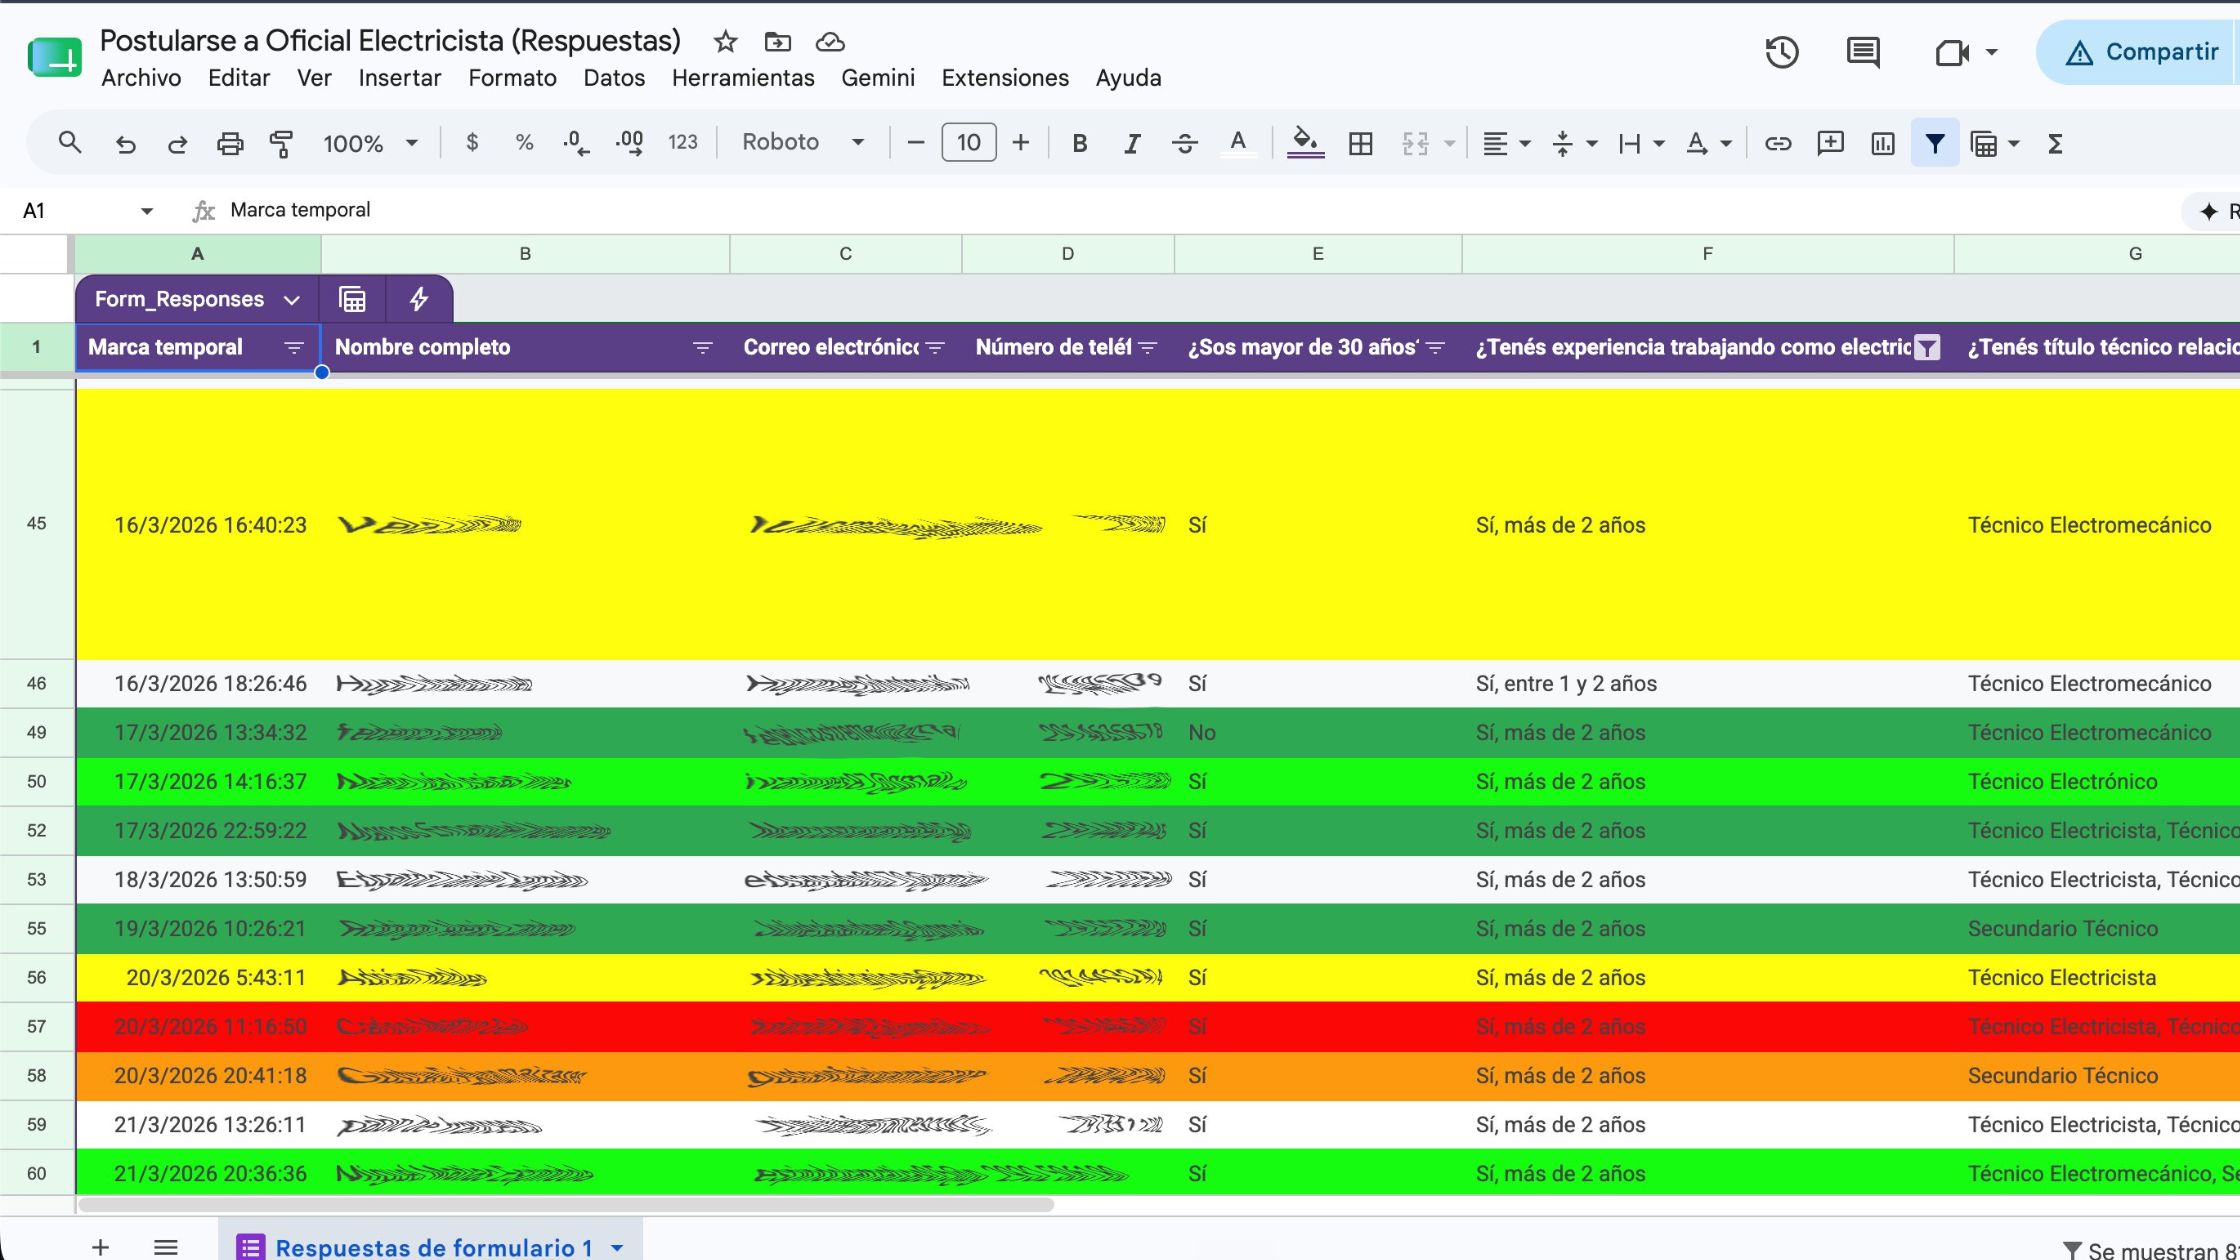Open more number formats 123 button
Viewport: 2240px width, 1260px height.
(683, 143)
